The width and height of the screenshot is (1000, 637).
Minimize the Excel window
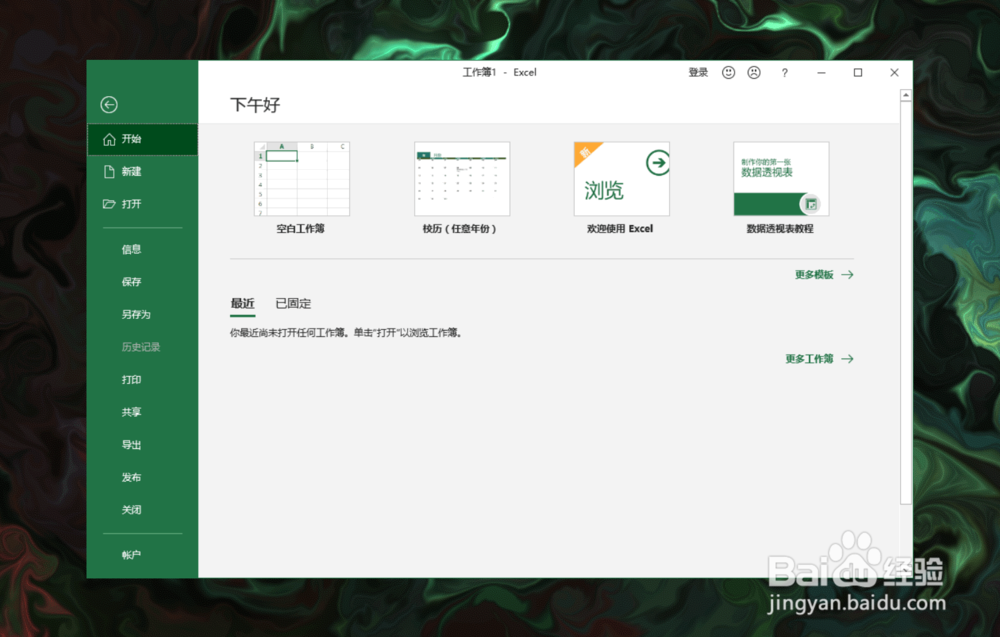821,73
